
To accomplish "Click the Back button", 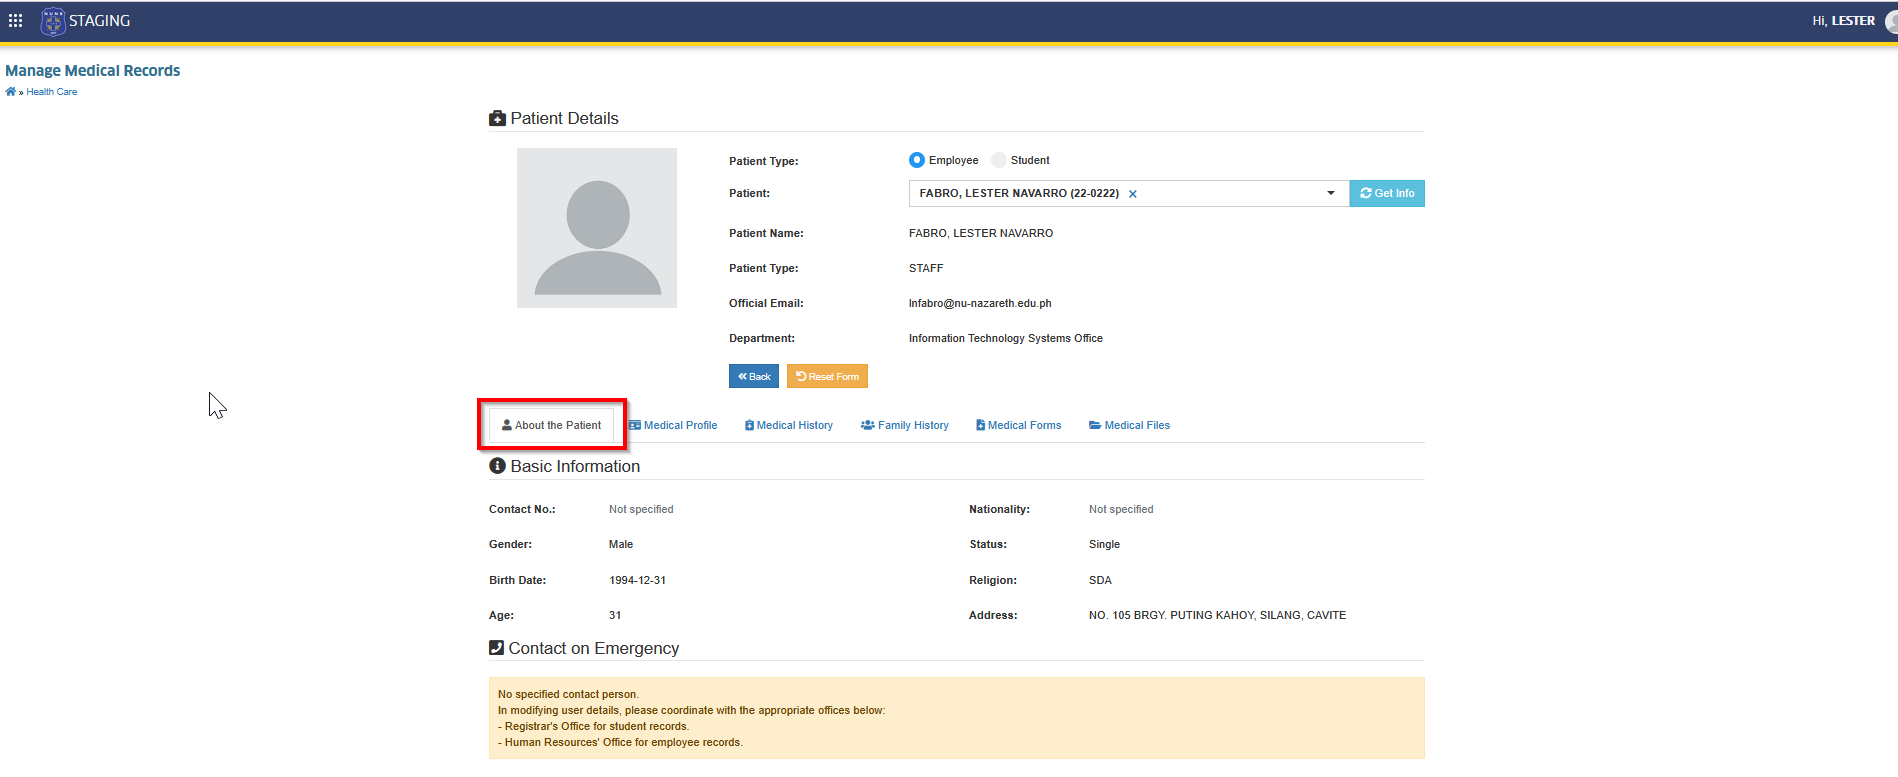I will (x=754, y=376).
